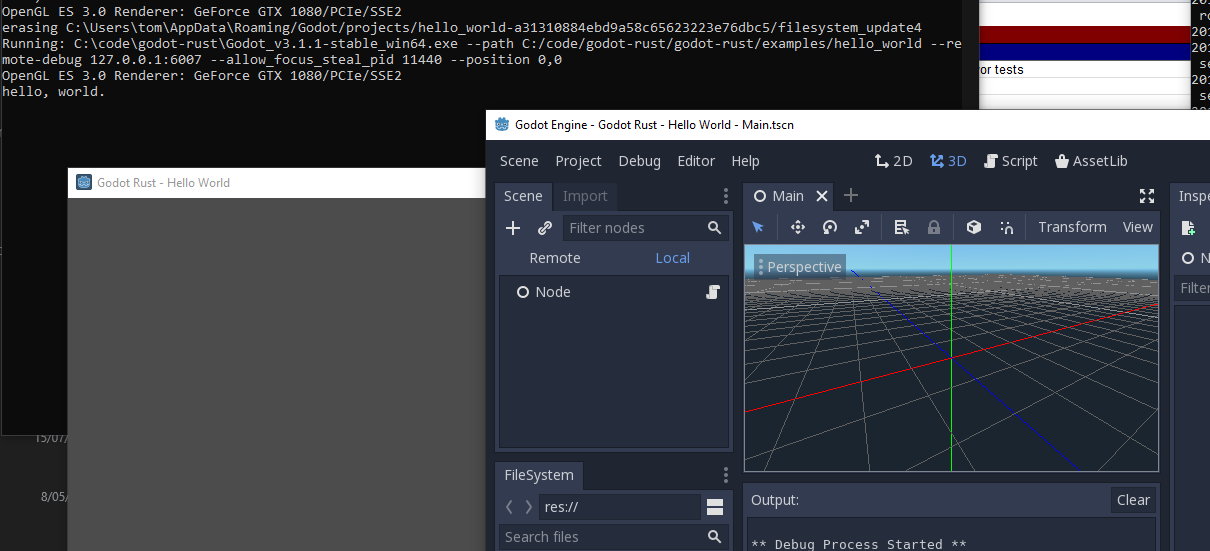Clear the Output log
The image size is (1210, 551).
pyautogui.click(x=1133, y=500)
